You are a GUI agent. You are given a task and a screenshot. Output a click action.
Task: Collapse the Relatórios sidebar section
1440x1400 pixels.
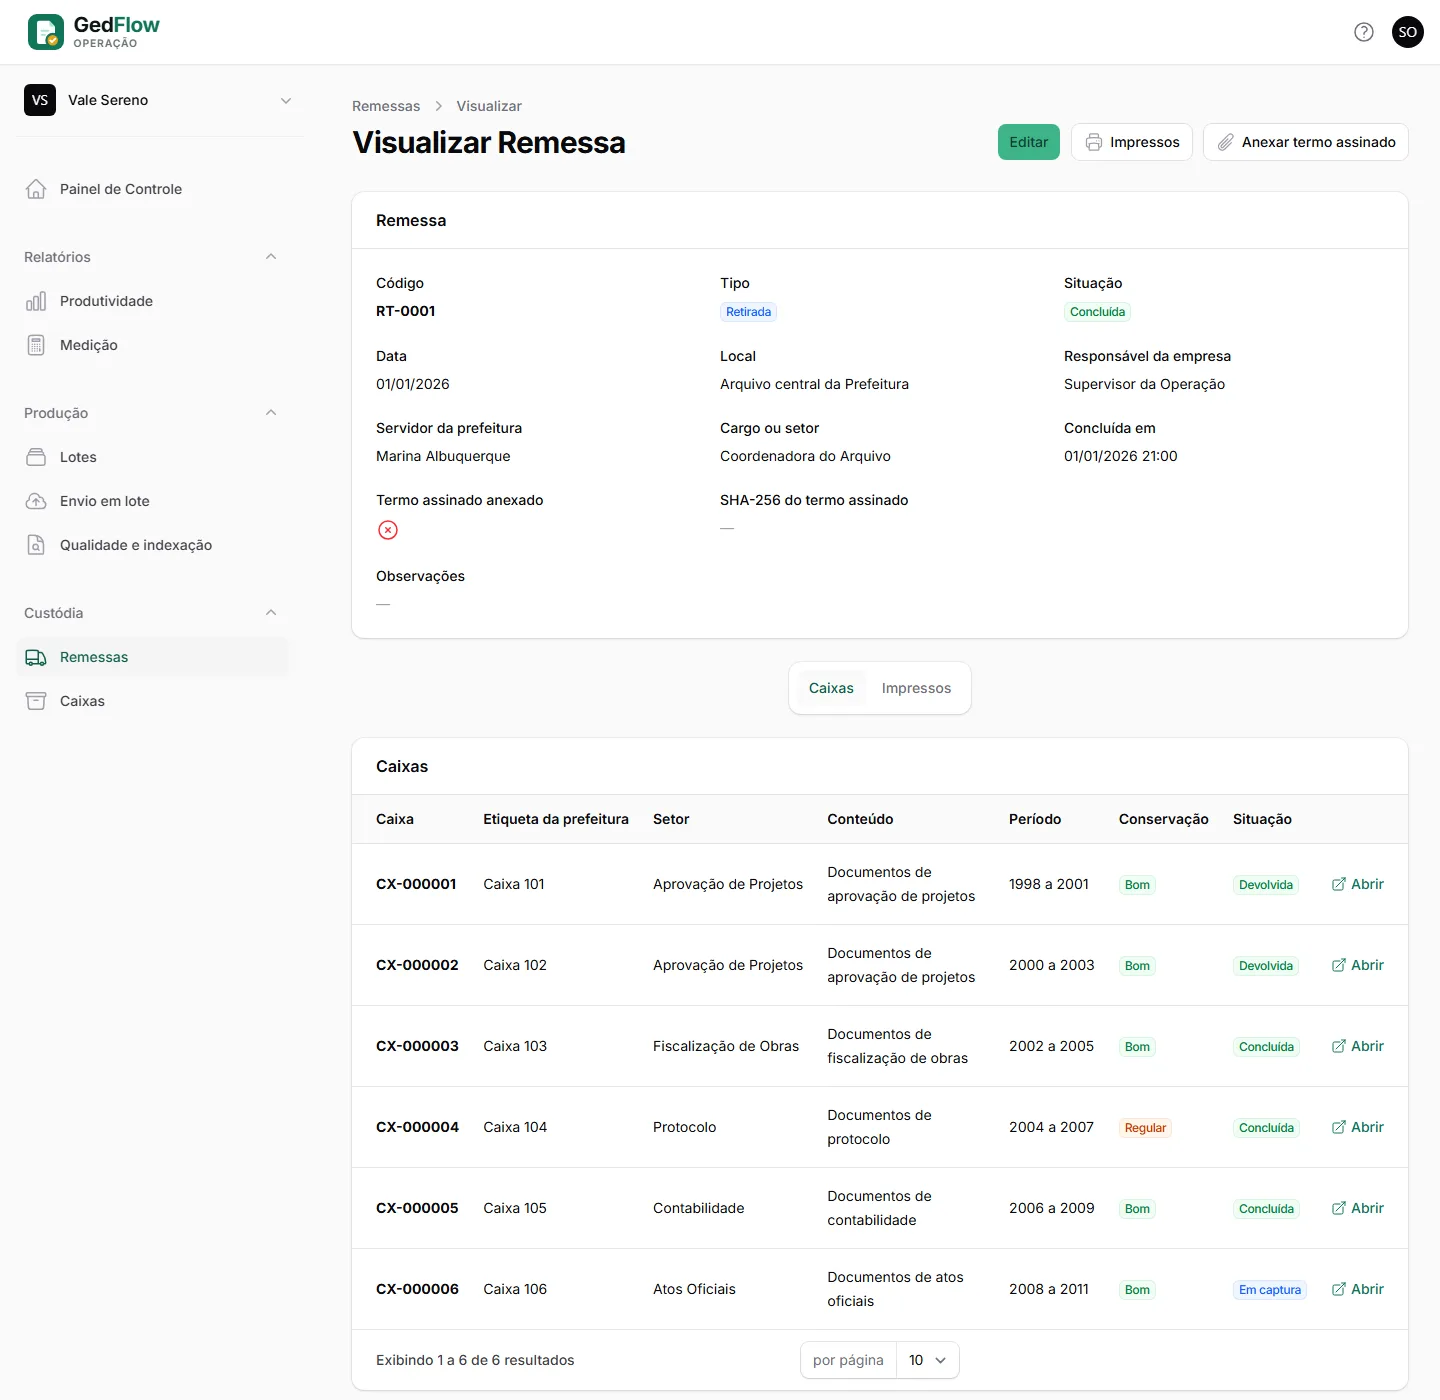(x=271, y=257)
